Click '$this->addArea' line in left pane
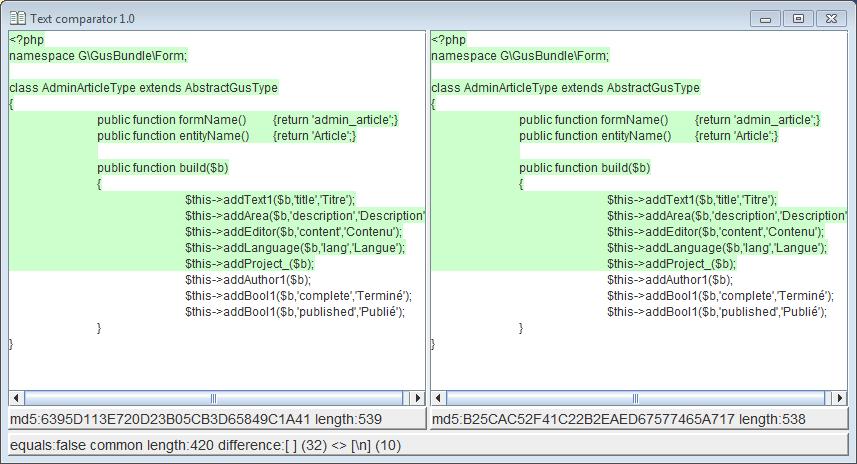The height and width of the screenshot is (464, 857). pyautogui.click(x=305, y=216)
